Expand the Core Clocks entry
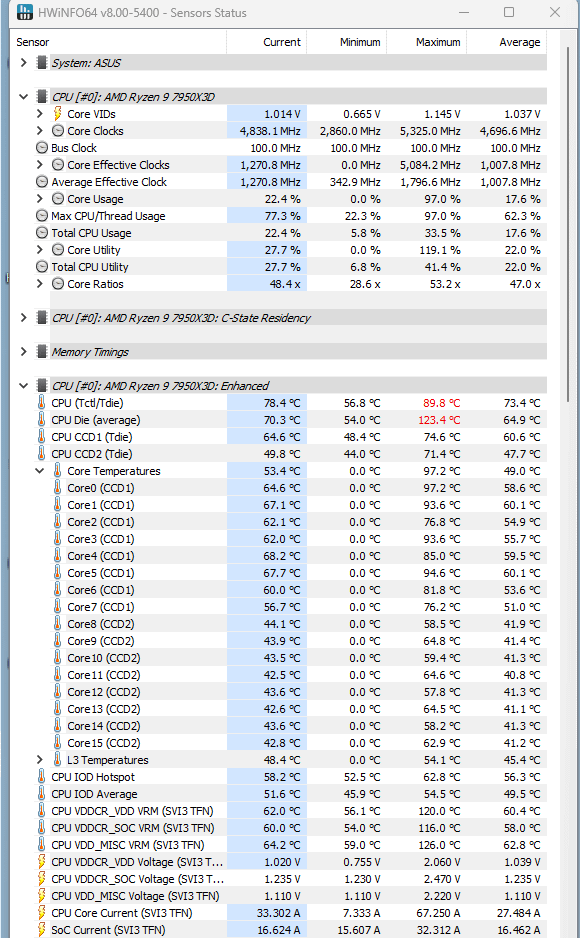 (39, 130)
